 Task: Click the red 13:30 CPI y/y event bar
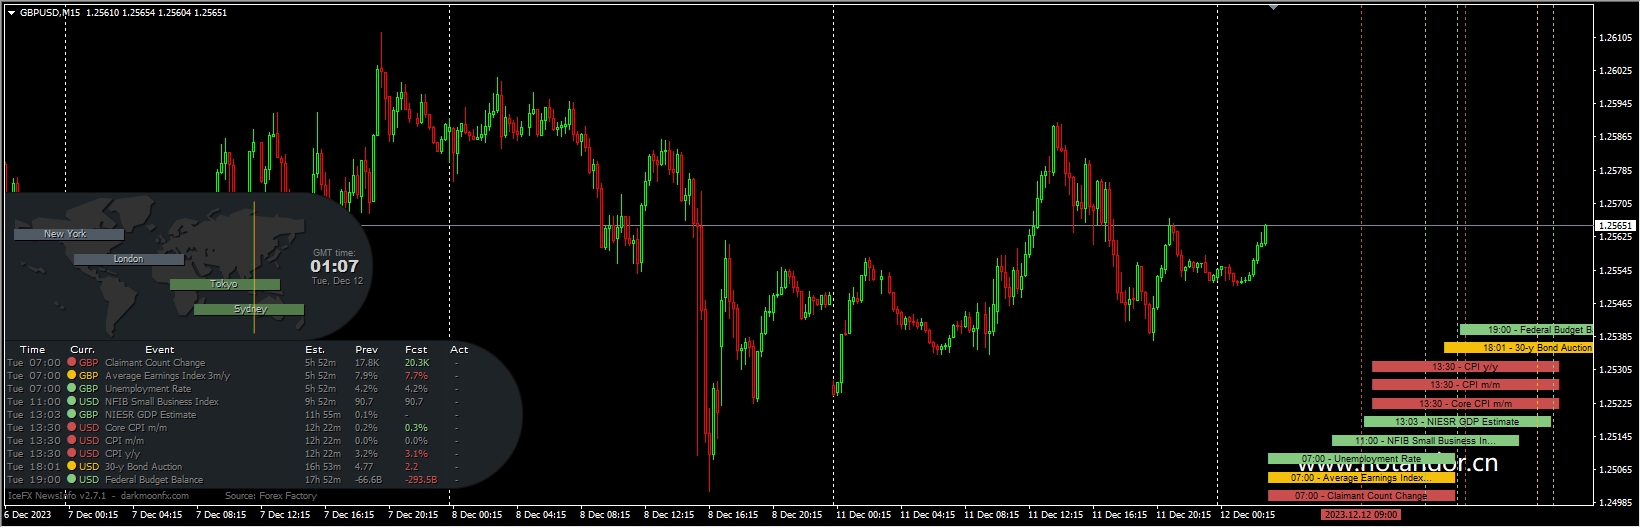[x=1464, y=367]
